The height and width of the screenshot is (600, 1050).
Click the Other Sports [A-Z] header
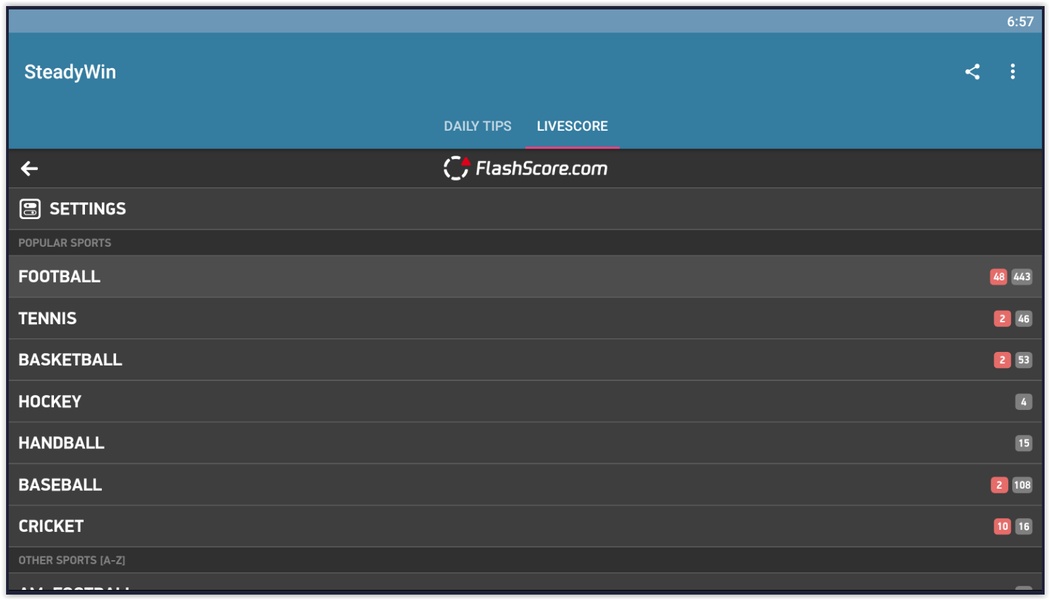72,560
